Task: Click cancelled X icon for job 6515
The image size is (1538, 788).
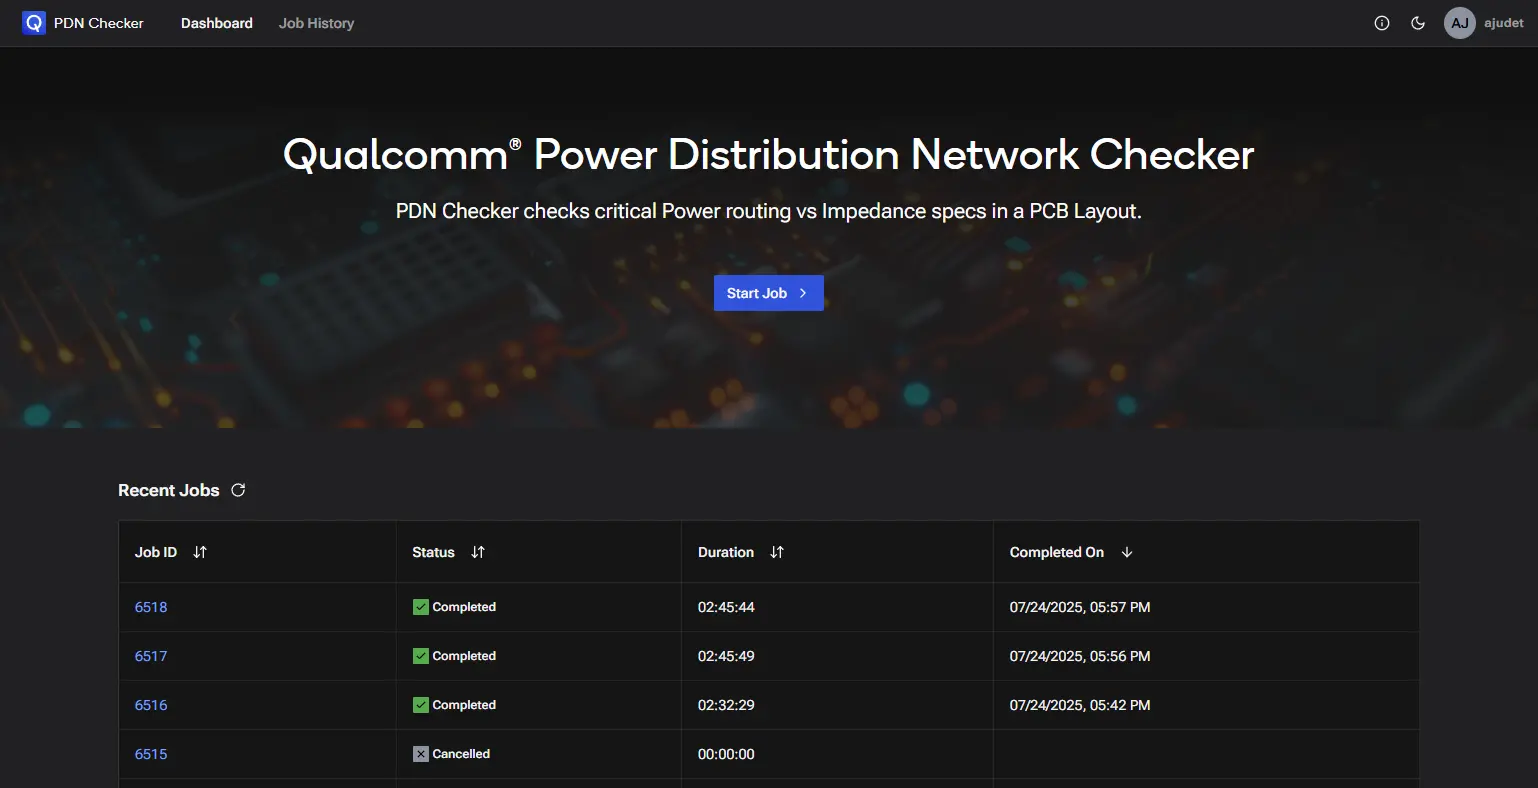Action: [421, 754]
